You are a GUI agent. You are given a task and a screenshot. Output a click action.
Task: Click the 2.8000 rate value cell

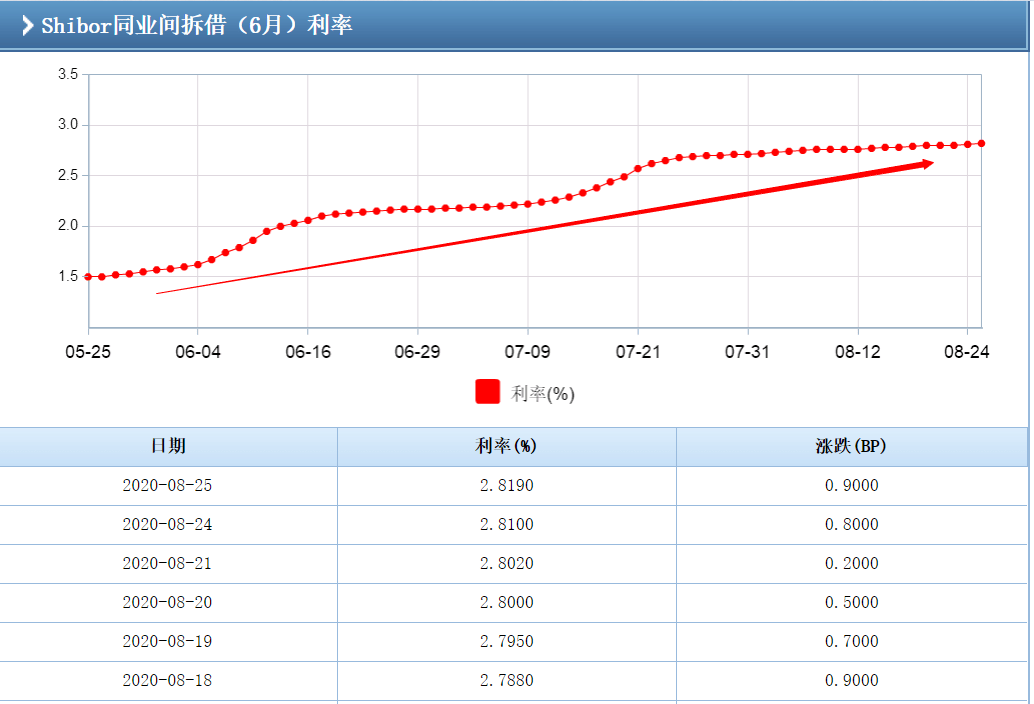point(506,603)
